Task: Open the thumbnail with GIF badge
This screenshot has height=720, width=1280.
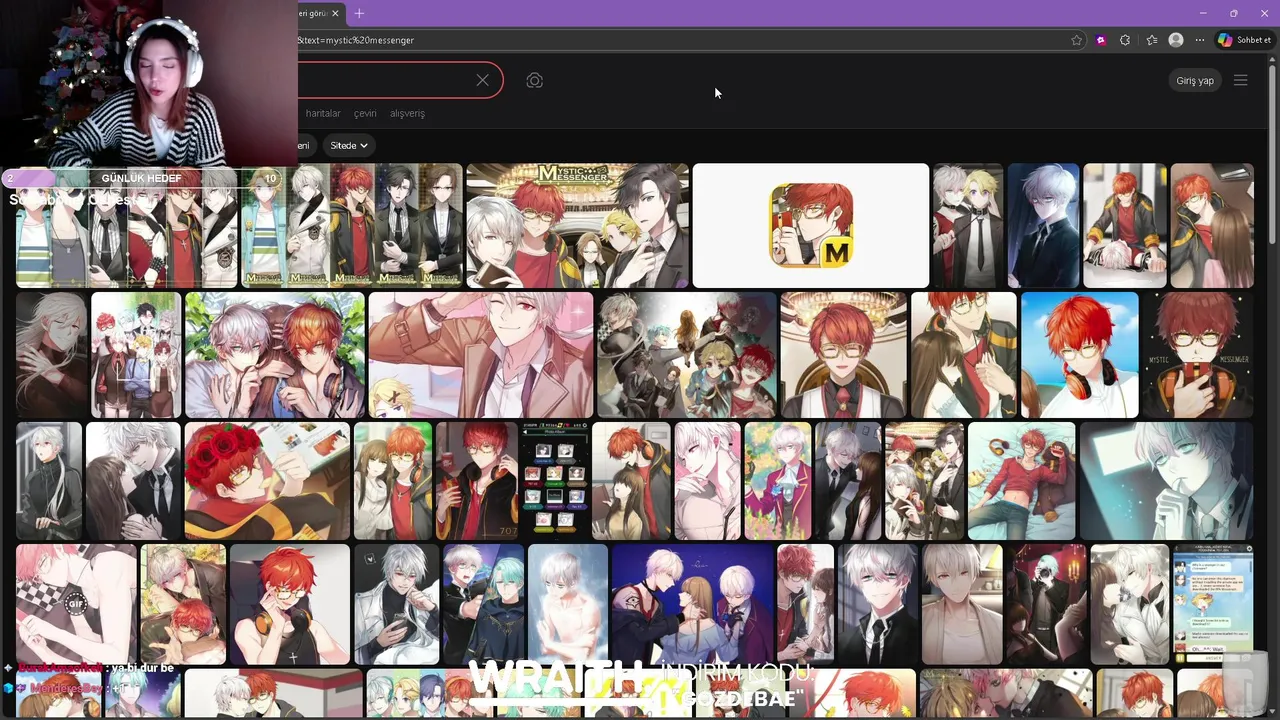Action: [x=76, y=604]
